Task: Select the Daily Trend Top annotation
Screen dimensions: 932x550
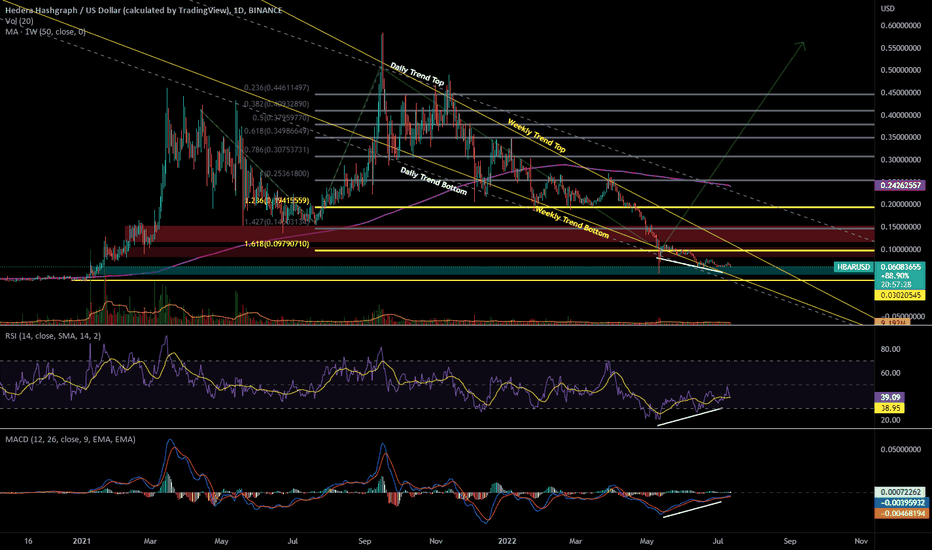Action: [x=417, y=74]
